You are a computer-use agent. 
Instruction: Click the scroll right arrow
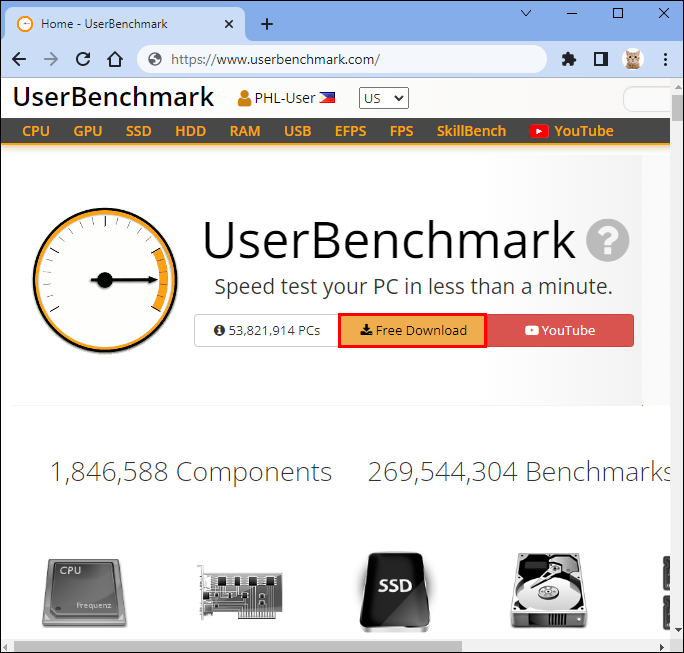click(x=662, y=646)
